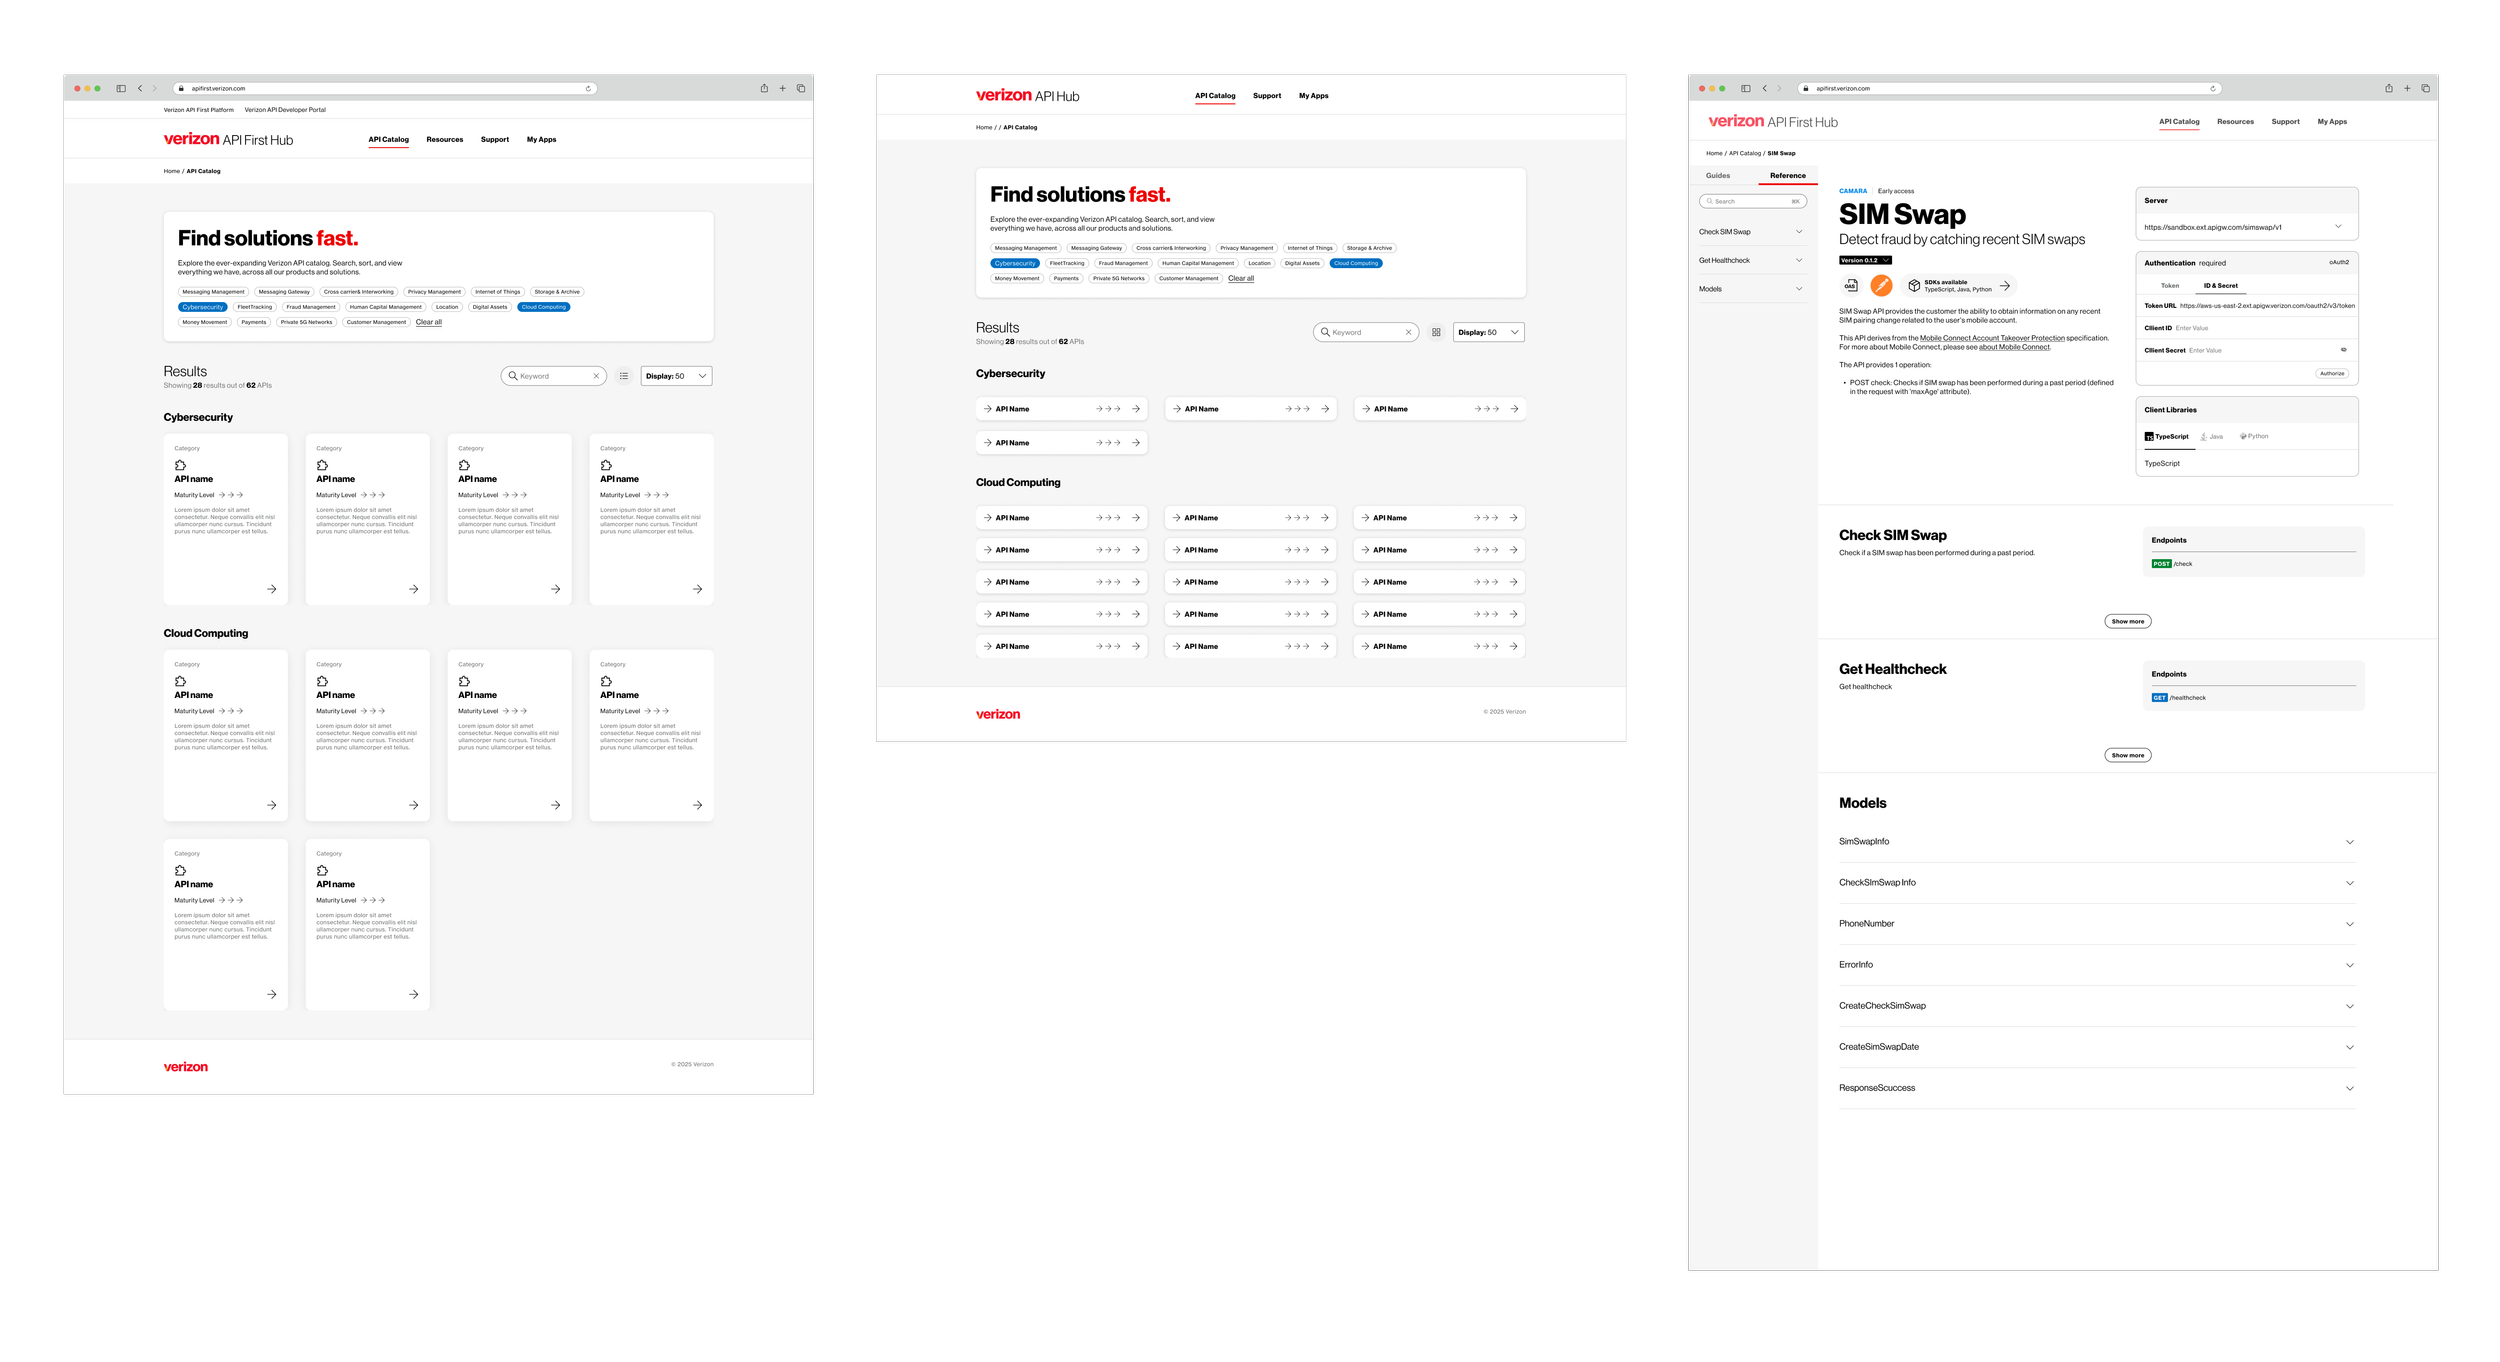Click the share icon in left browser toolbar

point(764,88)
